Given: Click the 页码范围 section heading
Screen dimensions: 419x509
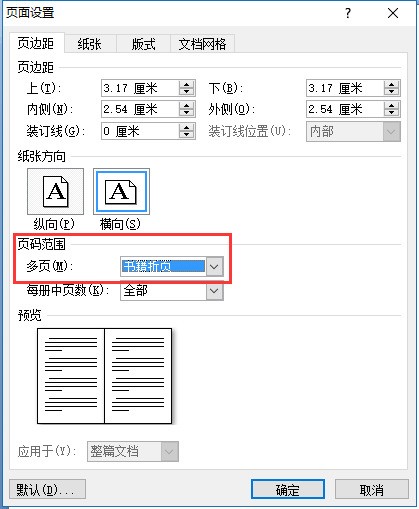Looking at the screenshot, I should click(x=41, y=244).
